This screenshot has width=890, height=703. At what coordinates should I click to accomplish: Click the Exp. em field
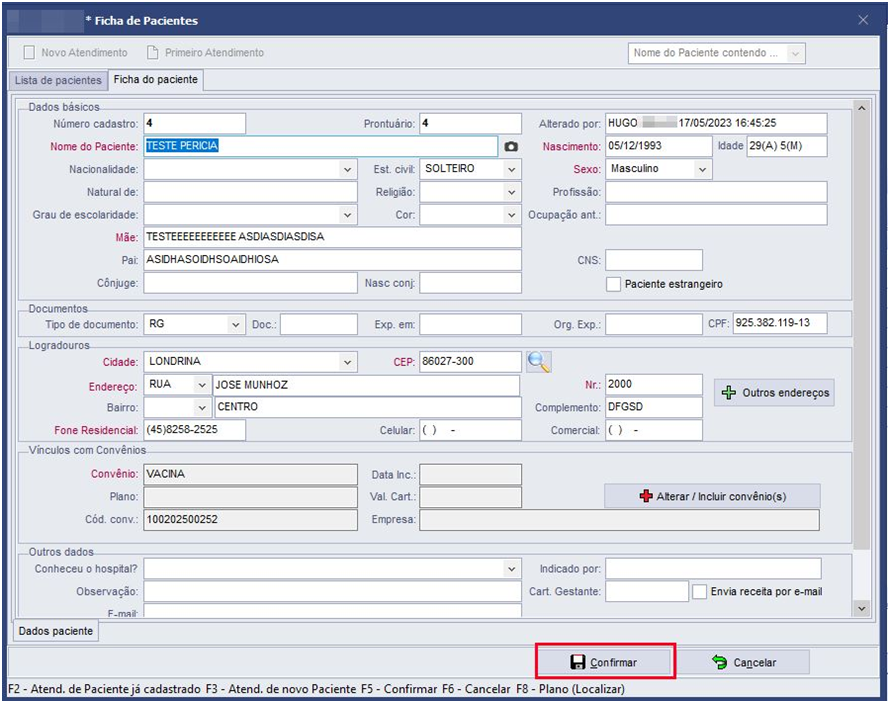(x=471, y=325)
